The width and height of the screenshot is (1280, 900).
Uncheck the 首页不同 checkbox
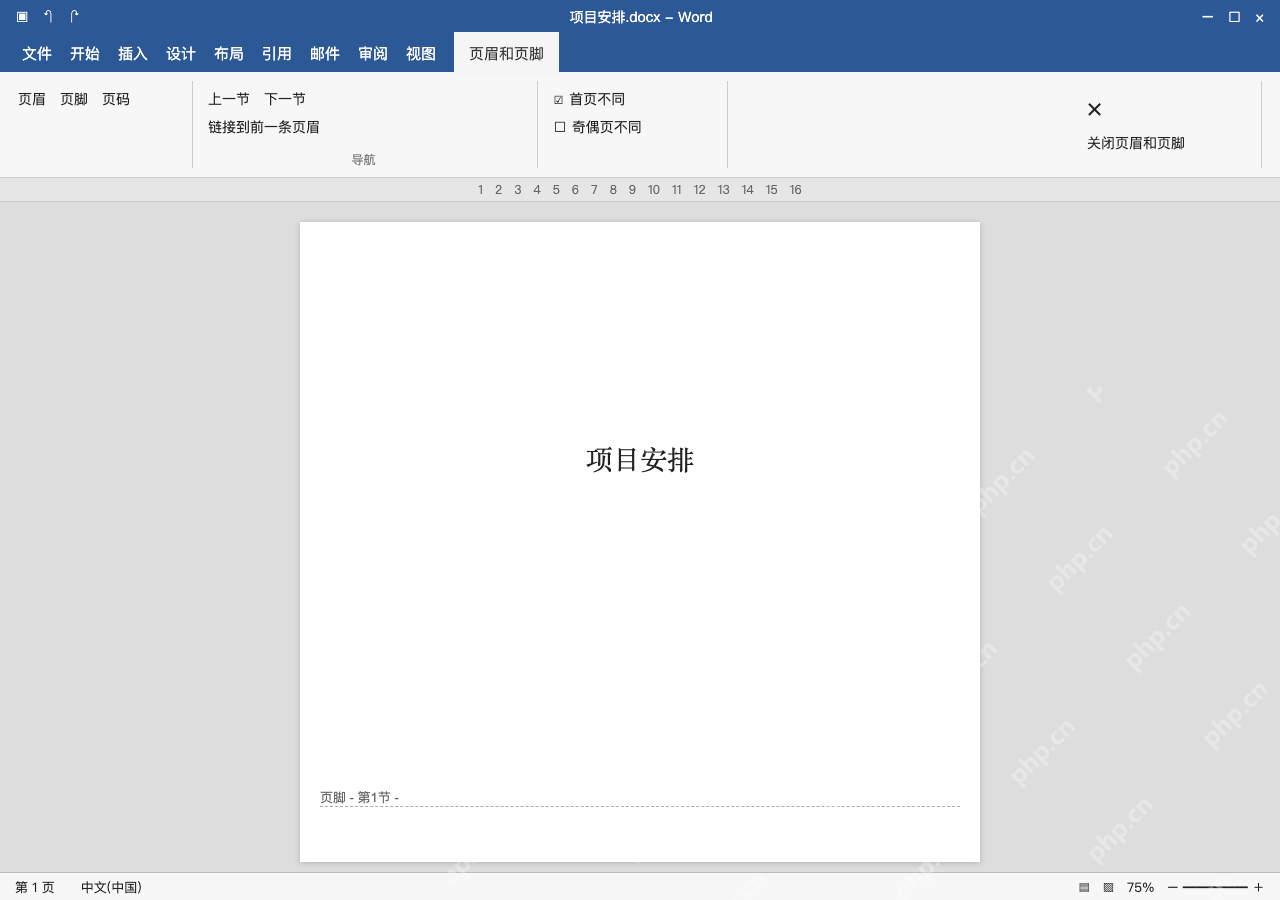point(559,100)
